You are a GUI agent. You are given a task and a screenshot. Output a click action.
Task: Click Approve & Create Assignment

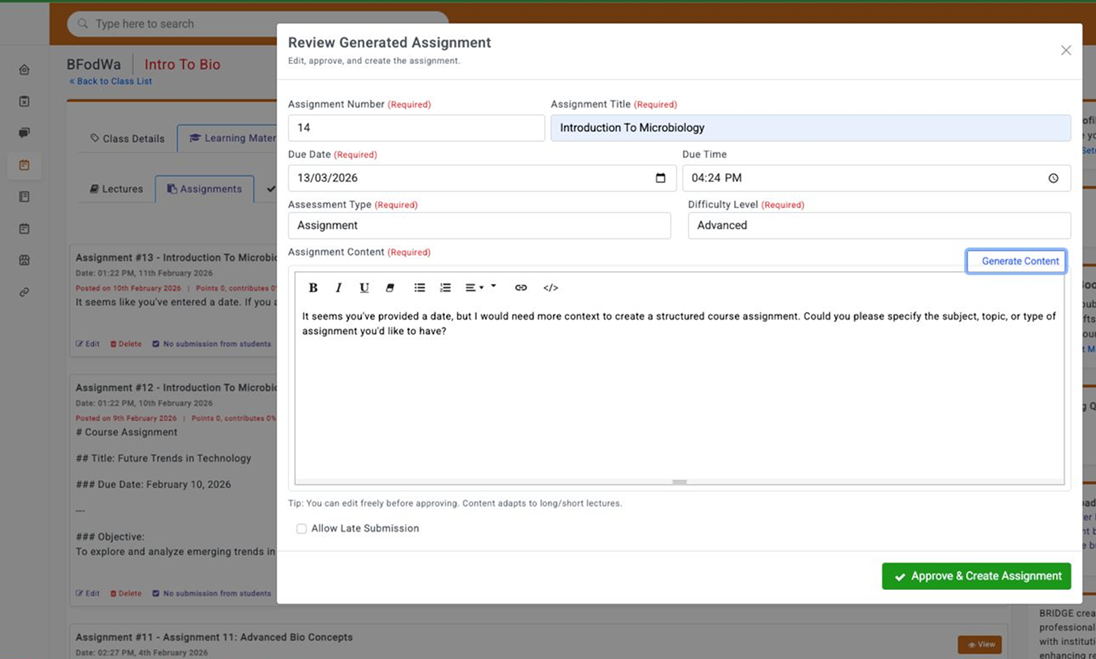pyautogui.click(x=976, y=577)
